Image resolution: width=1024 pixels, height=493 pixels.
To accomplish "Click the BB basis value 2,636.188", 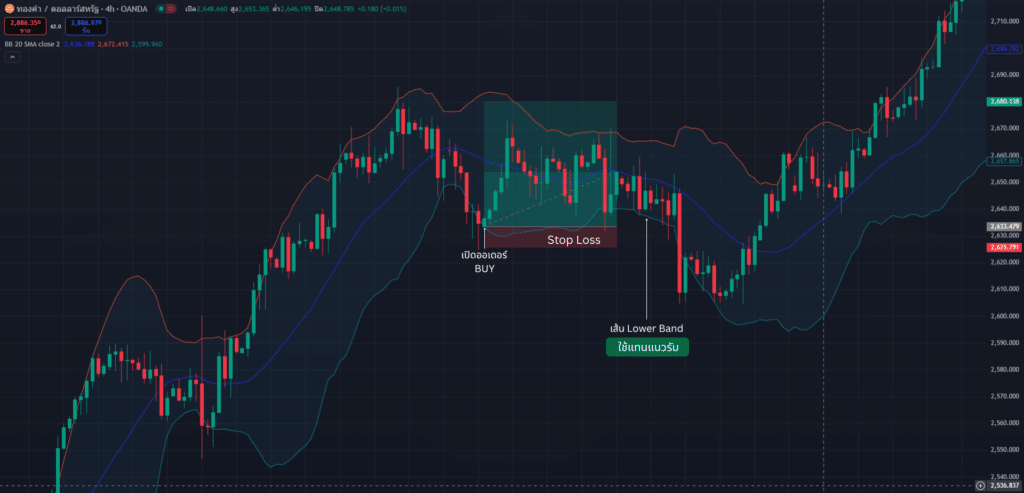I will point(79,44).
